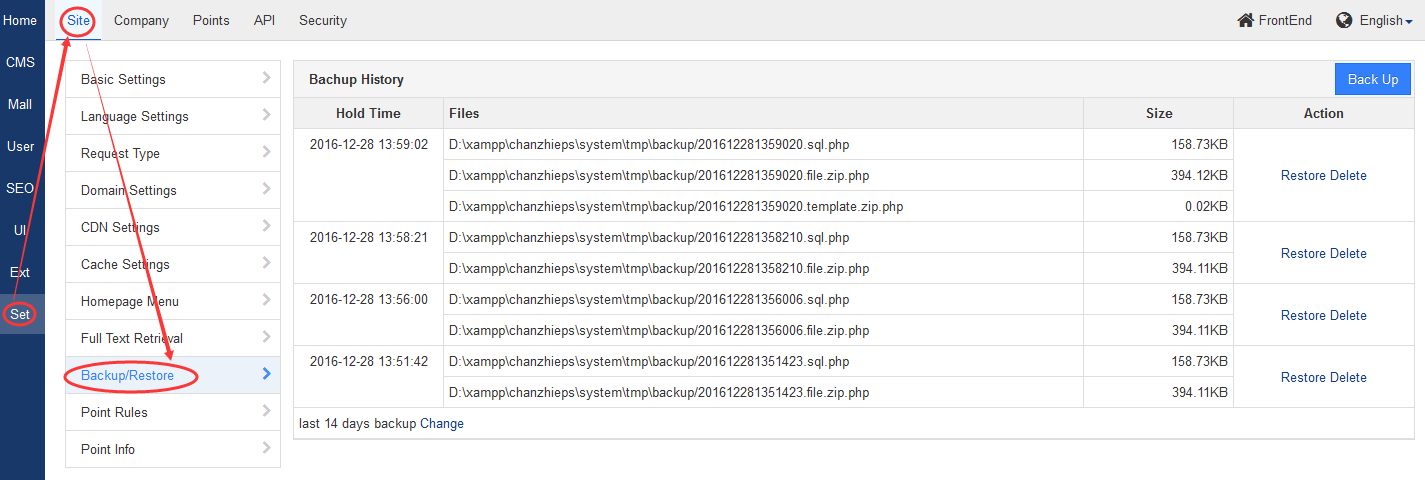This screenshot has width=1425, height=480.
Task: Open Ext in left sidebar
Action: (20, 272)
